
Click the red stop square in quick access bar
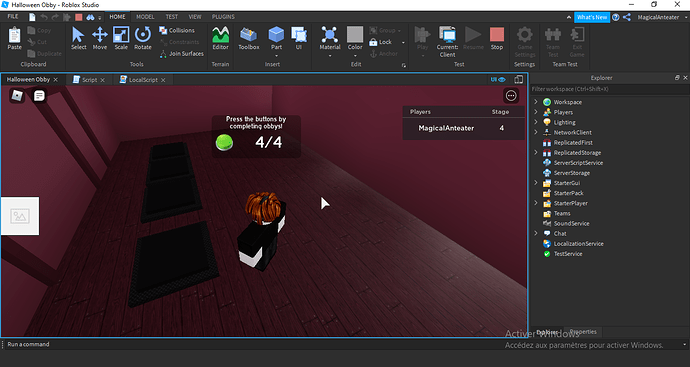click(79, 17)
